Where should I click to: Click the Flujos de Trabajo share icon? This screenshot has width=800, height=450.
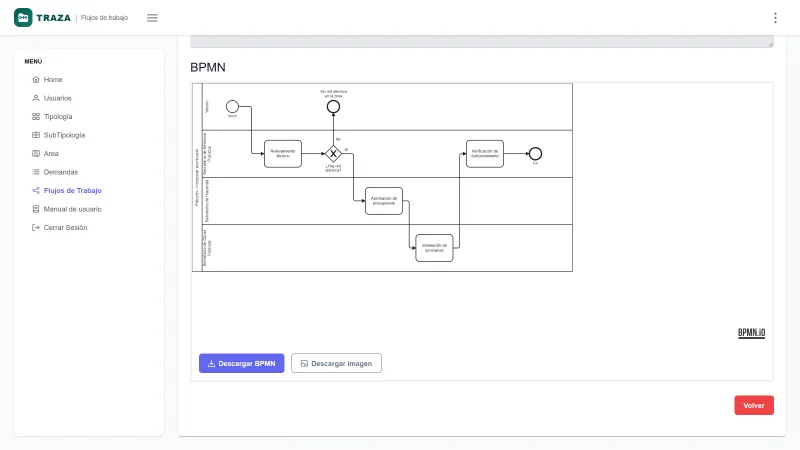[x=36, y=190]
